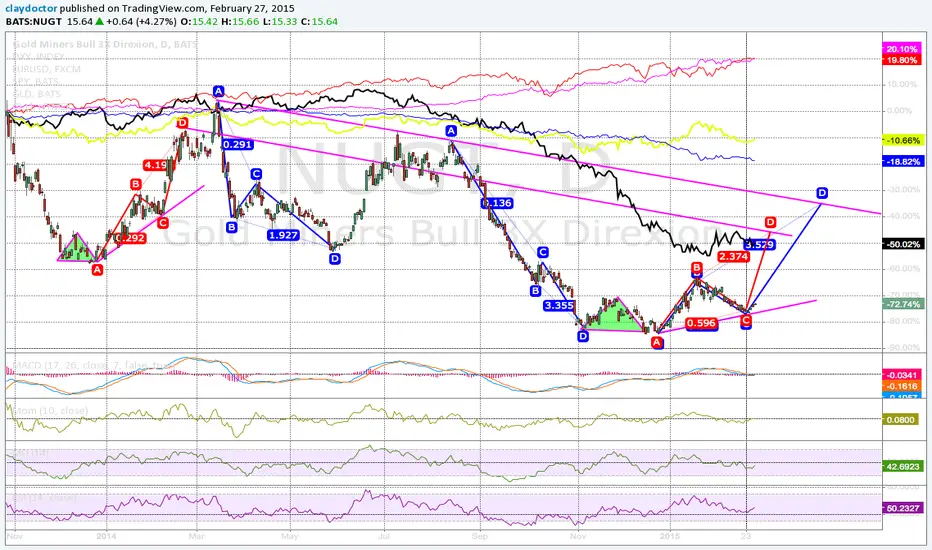
Task: Click the close price C:15.64
Action: (319, 21)
